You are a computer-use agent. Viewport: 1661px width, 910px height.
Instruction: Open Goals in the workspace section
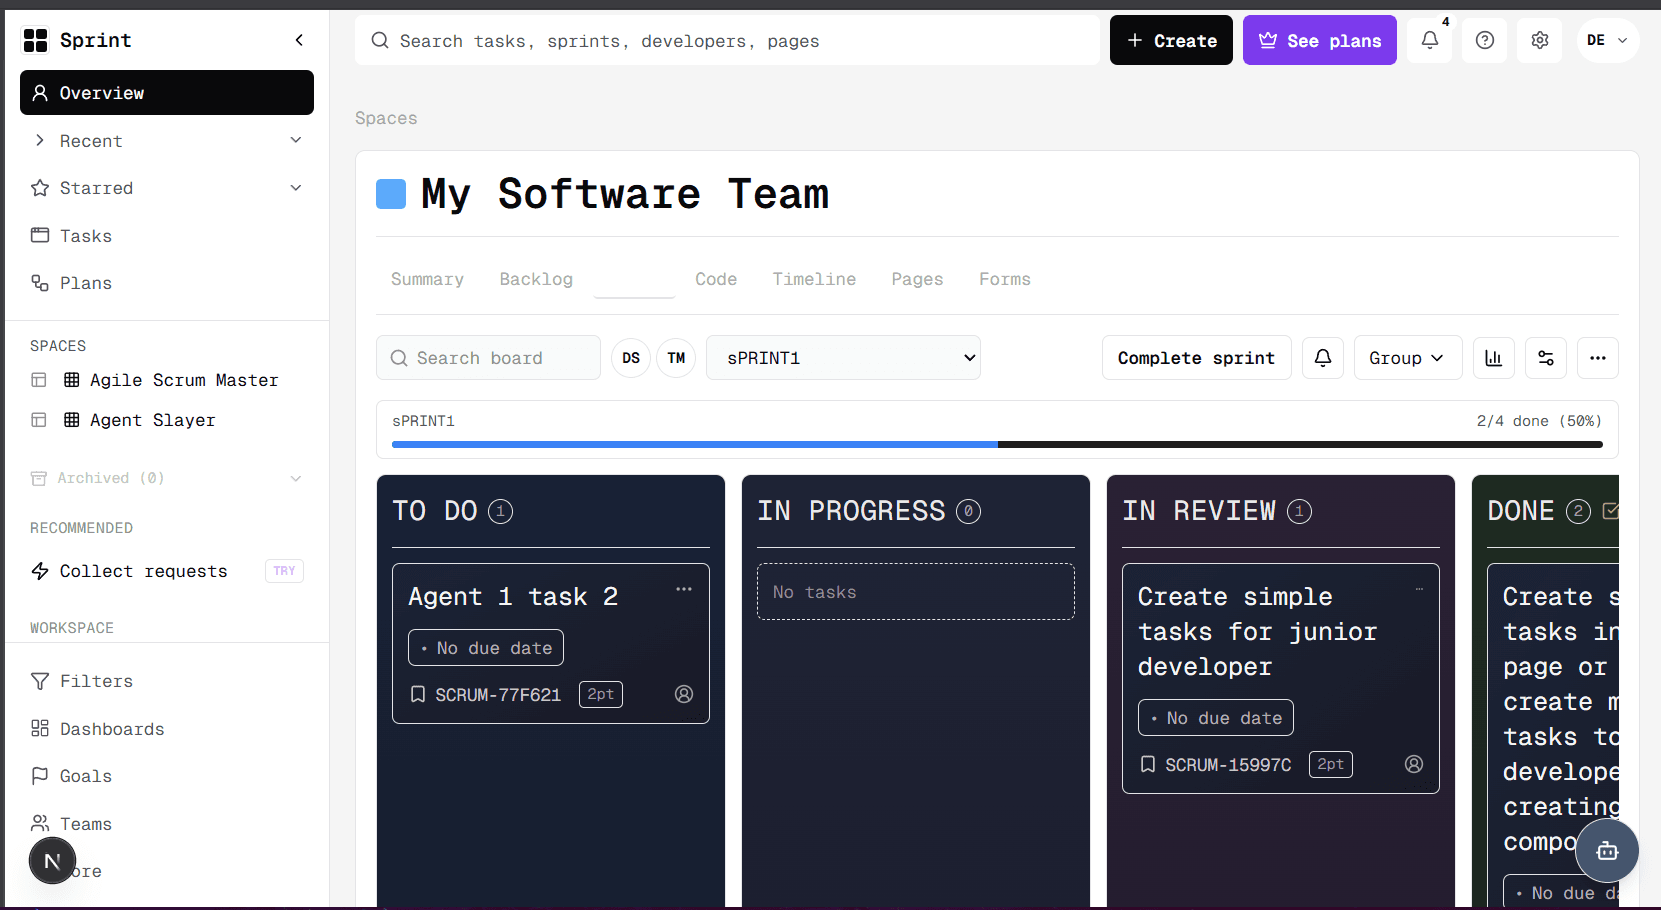click(x=167, y=776)
